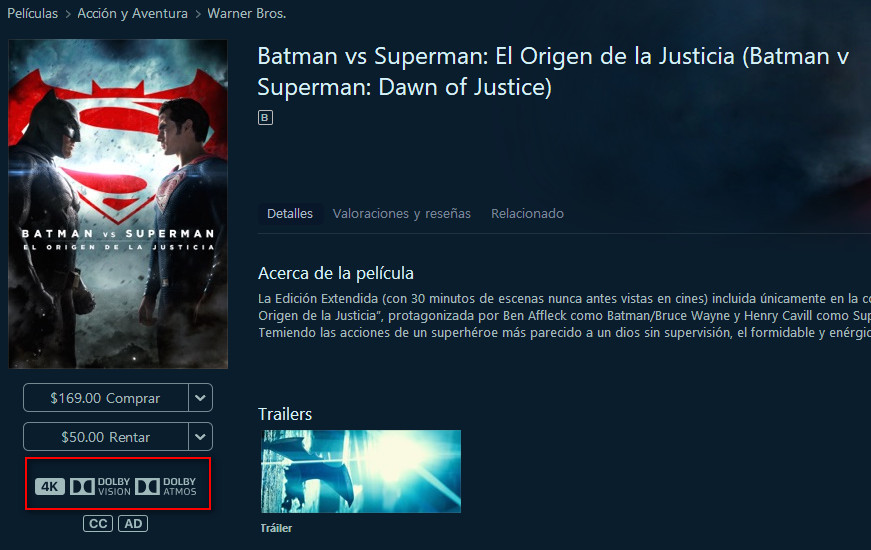
Task: Click the 4K quality badge
Action: [x=50, y=487]
